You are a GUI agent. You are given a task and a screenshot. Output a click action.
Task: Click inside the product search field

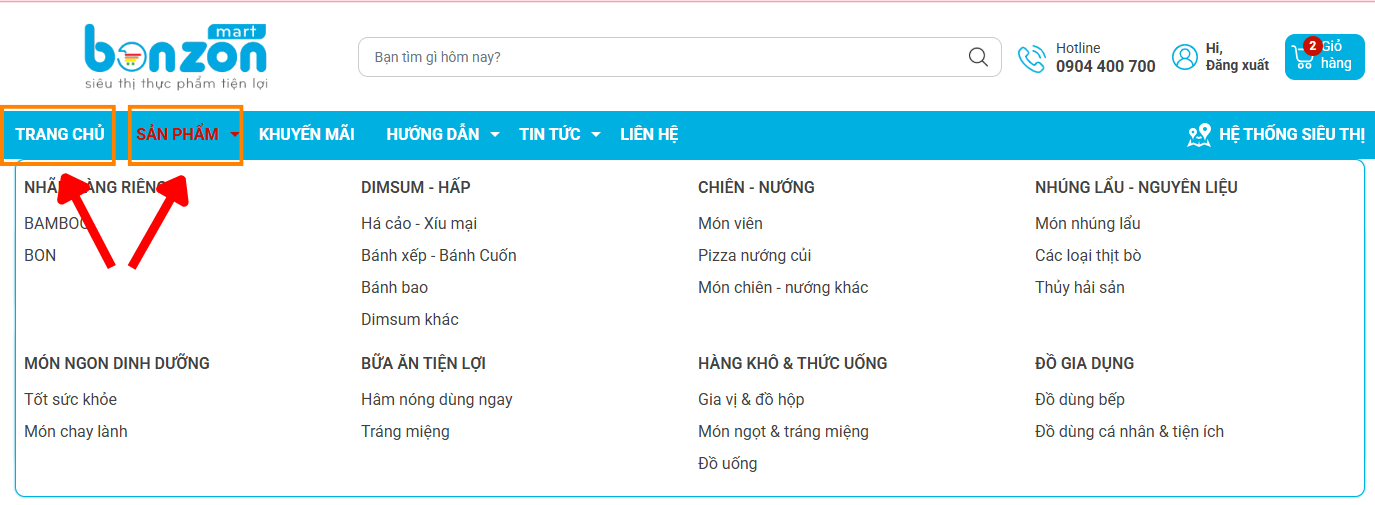pyautogui.click(x=660, y=57)
